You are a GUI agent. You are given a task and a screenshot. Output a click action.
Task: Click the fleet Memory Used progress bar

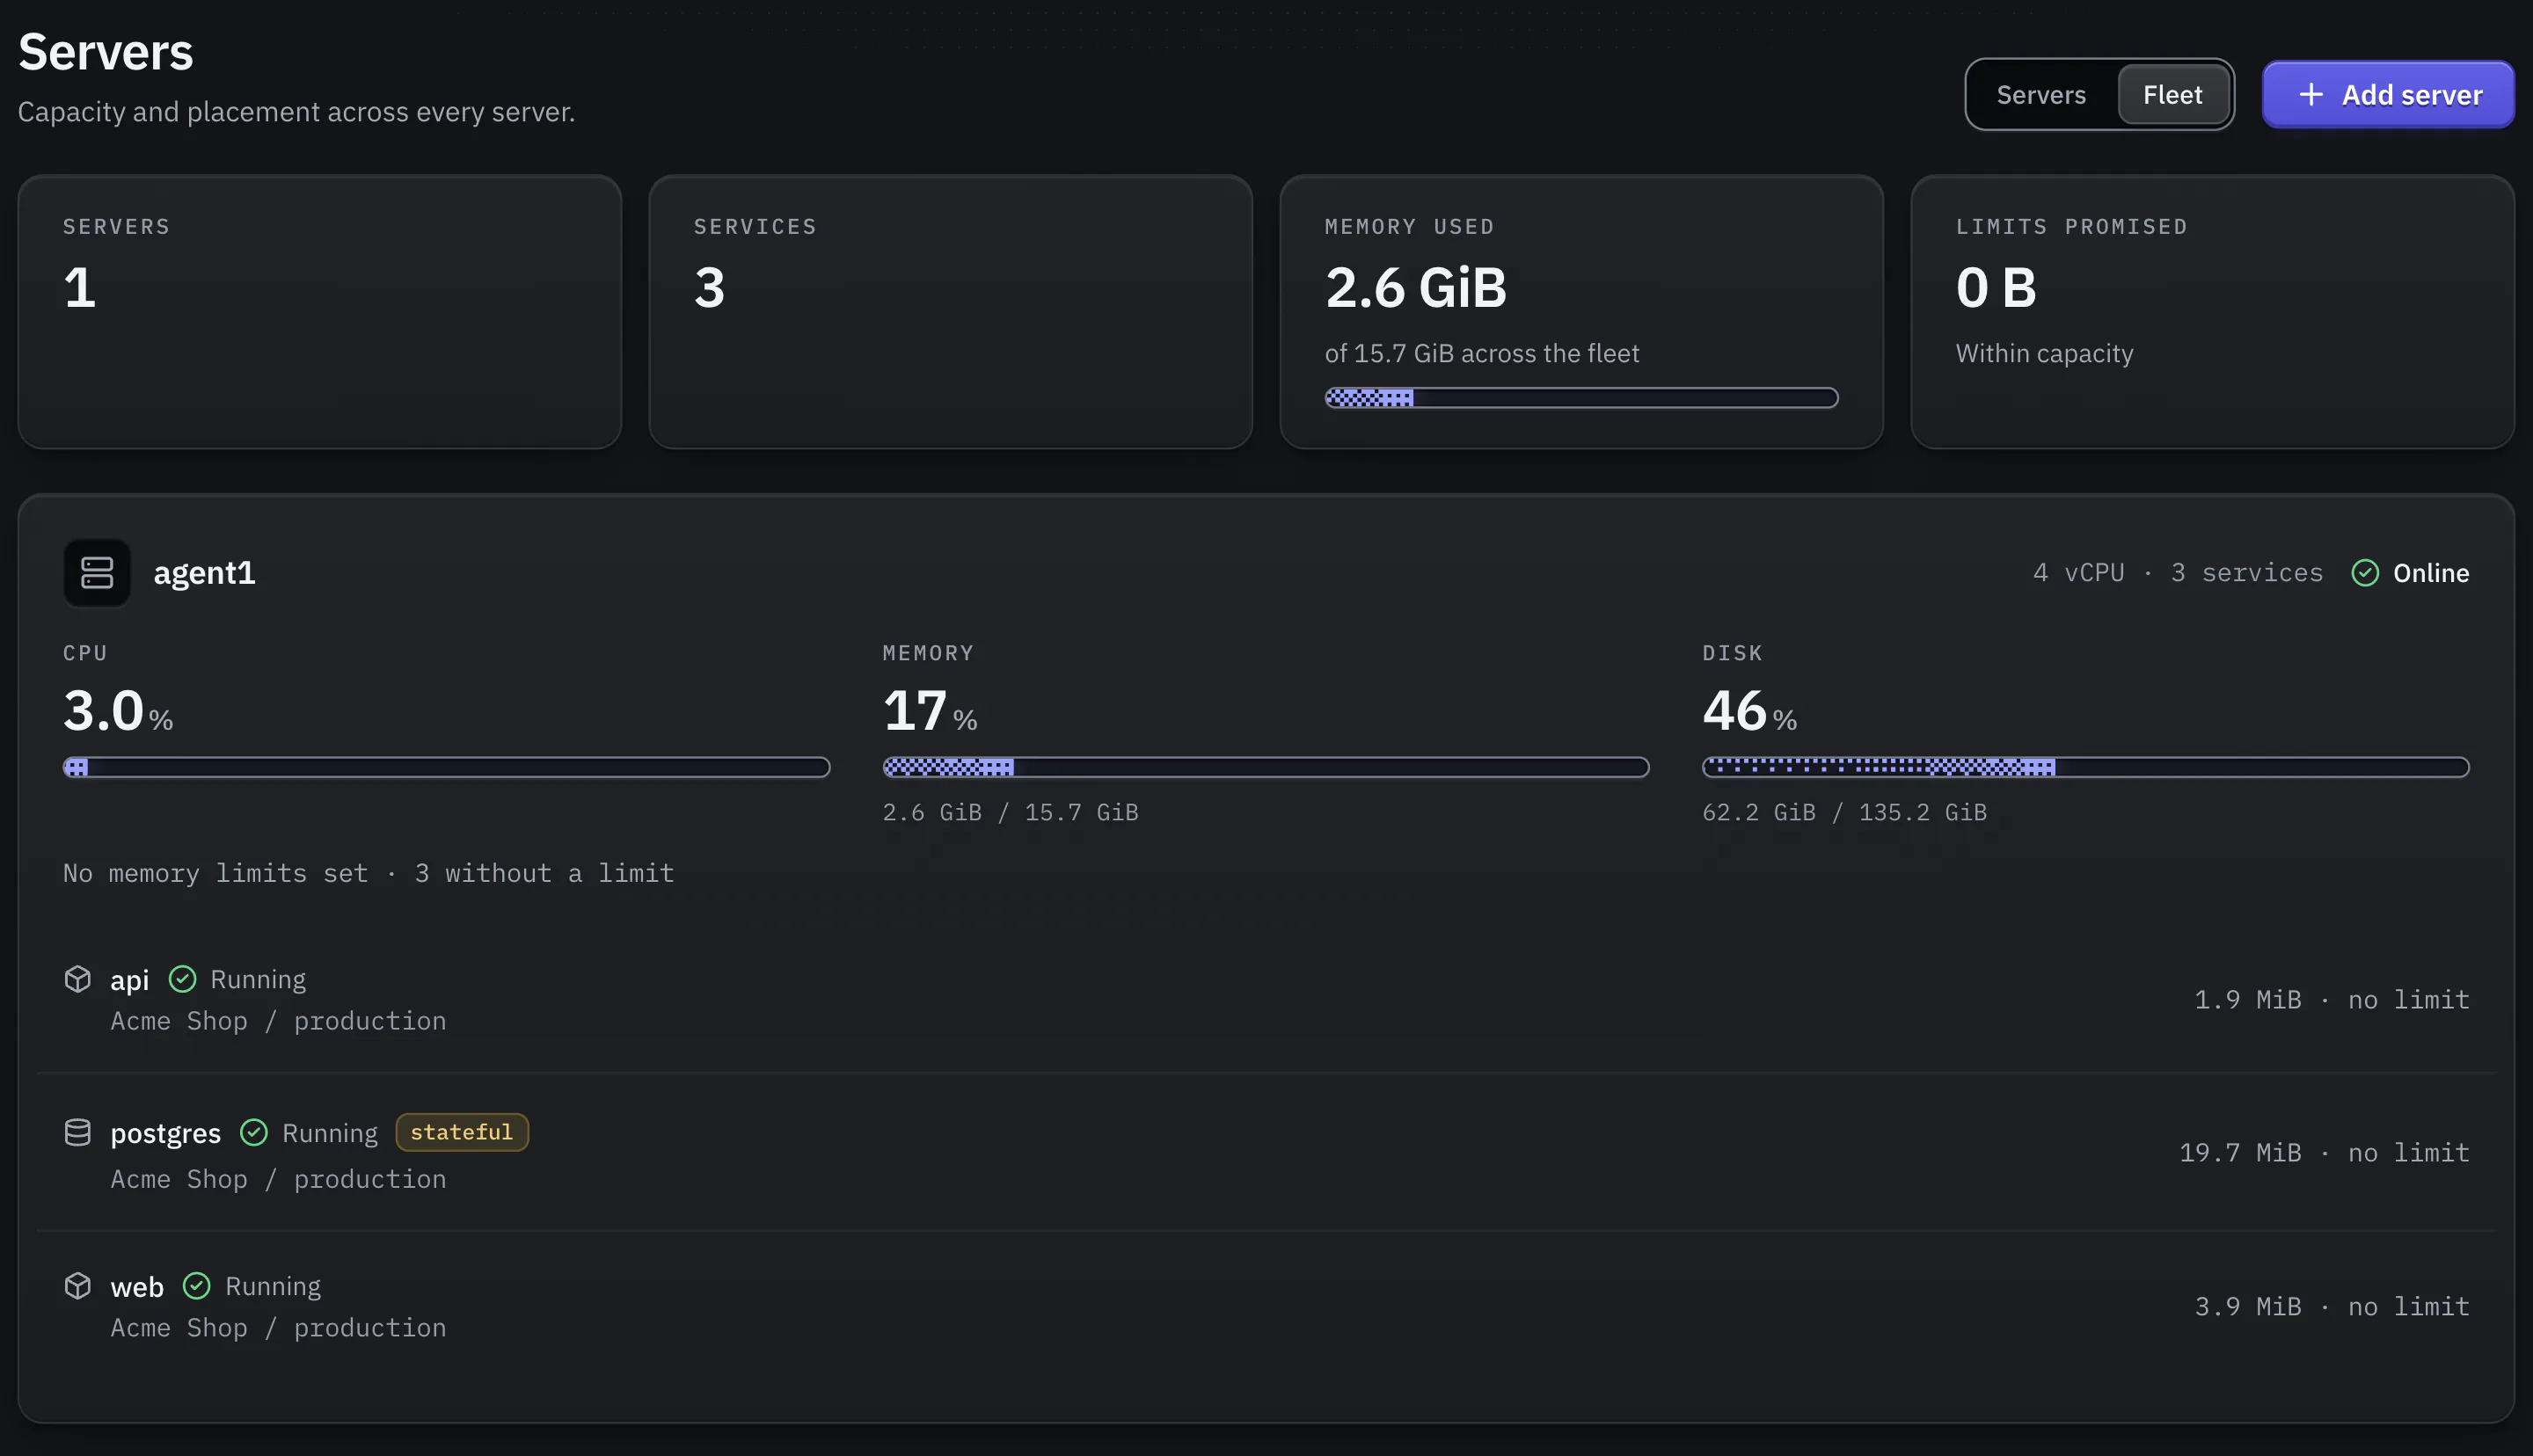(1581, 398)
